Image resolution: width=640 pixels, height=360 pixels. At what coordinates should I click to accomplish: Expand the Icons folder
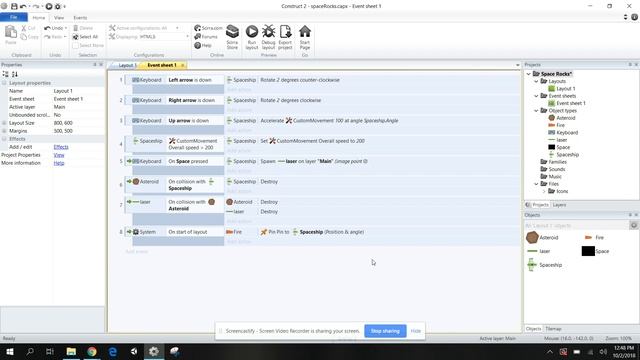544,191
